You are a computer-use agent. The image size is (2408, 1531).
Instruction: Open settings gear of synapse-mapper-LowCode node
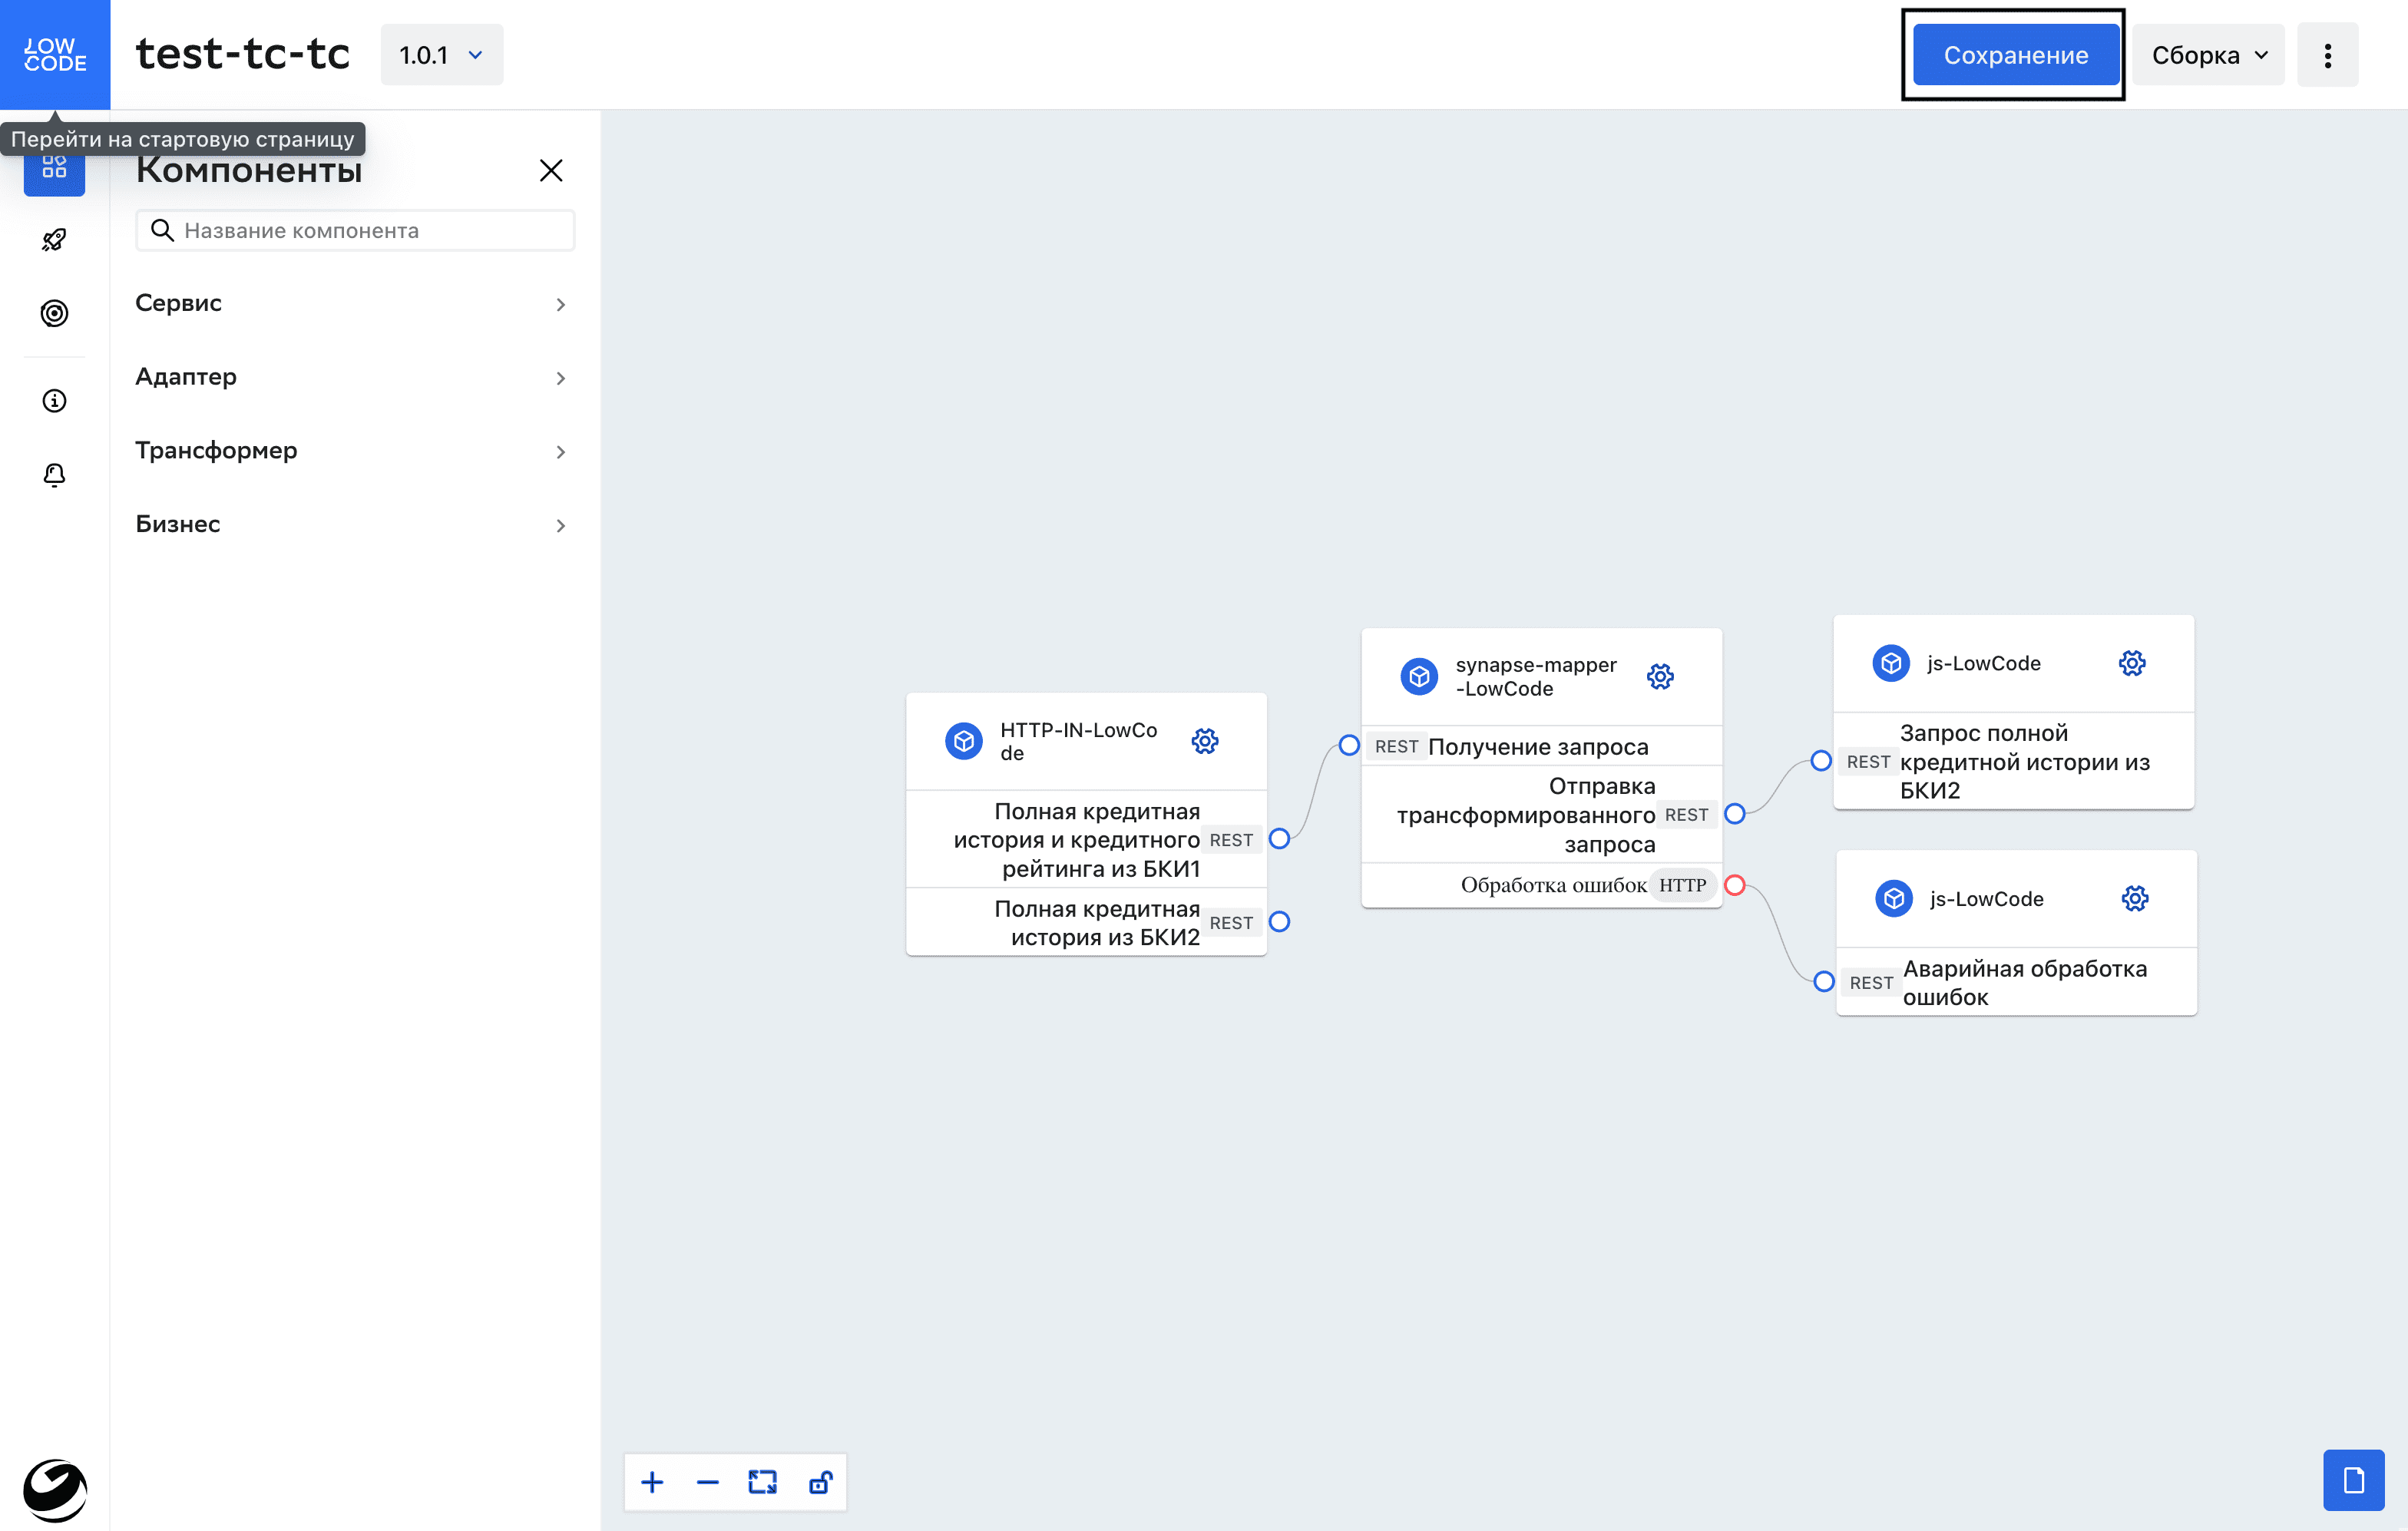[1659, 677]
